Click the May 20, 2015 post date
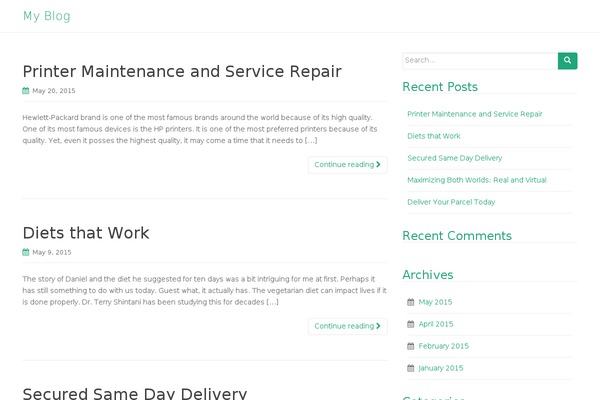 pyautogui.click(x=54, y=91)
